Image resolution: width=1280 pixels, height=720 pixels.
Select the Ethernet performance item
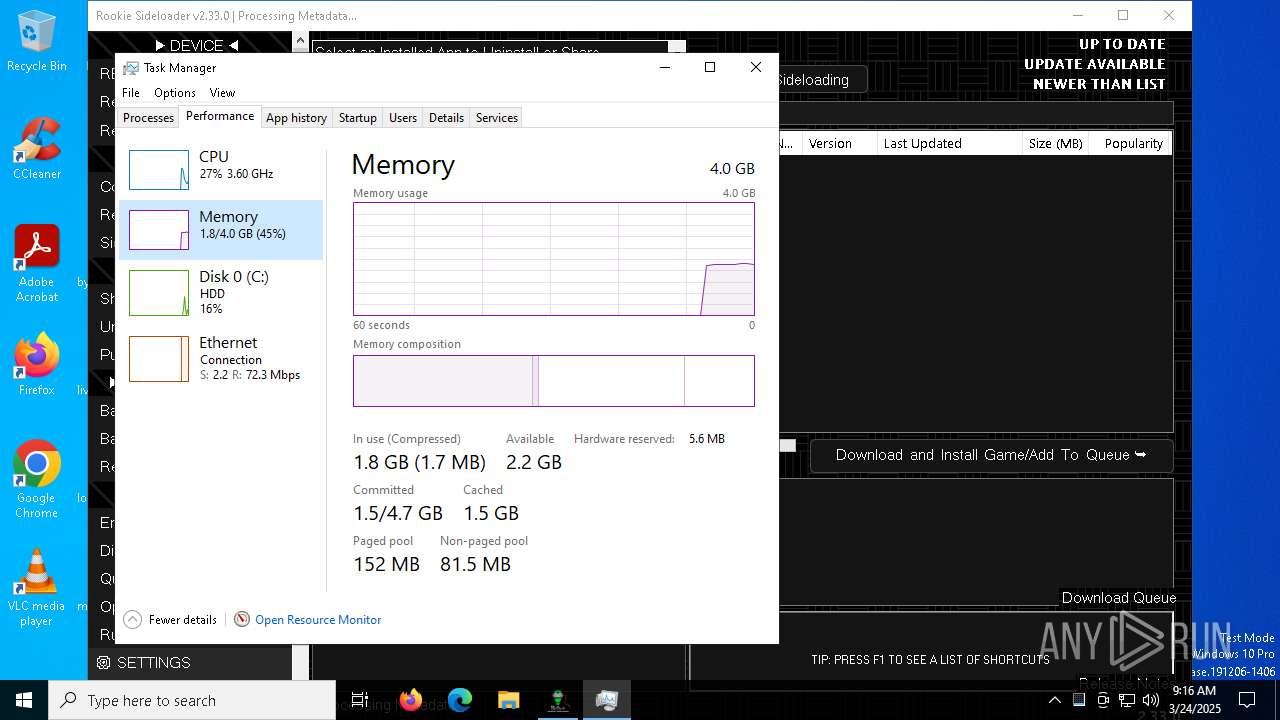coord(221,358)
